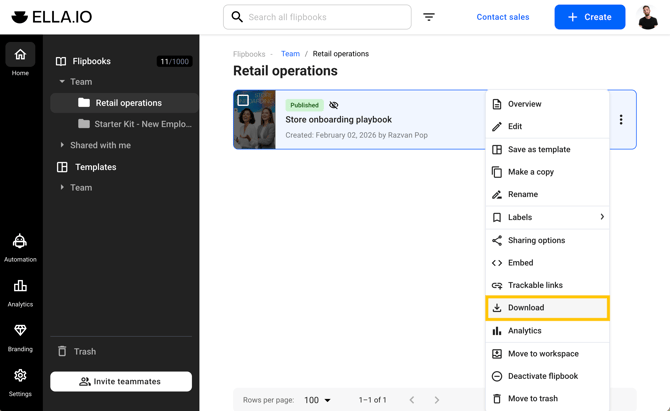Open the Branding diamond icon
Screen dimensions: 670x411
[20, 336]
